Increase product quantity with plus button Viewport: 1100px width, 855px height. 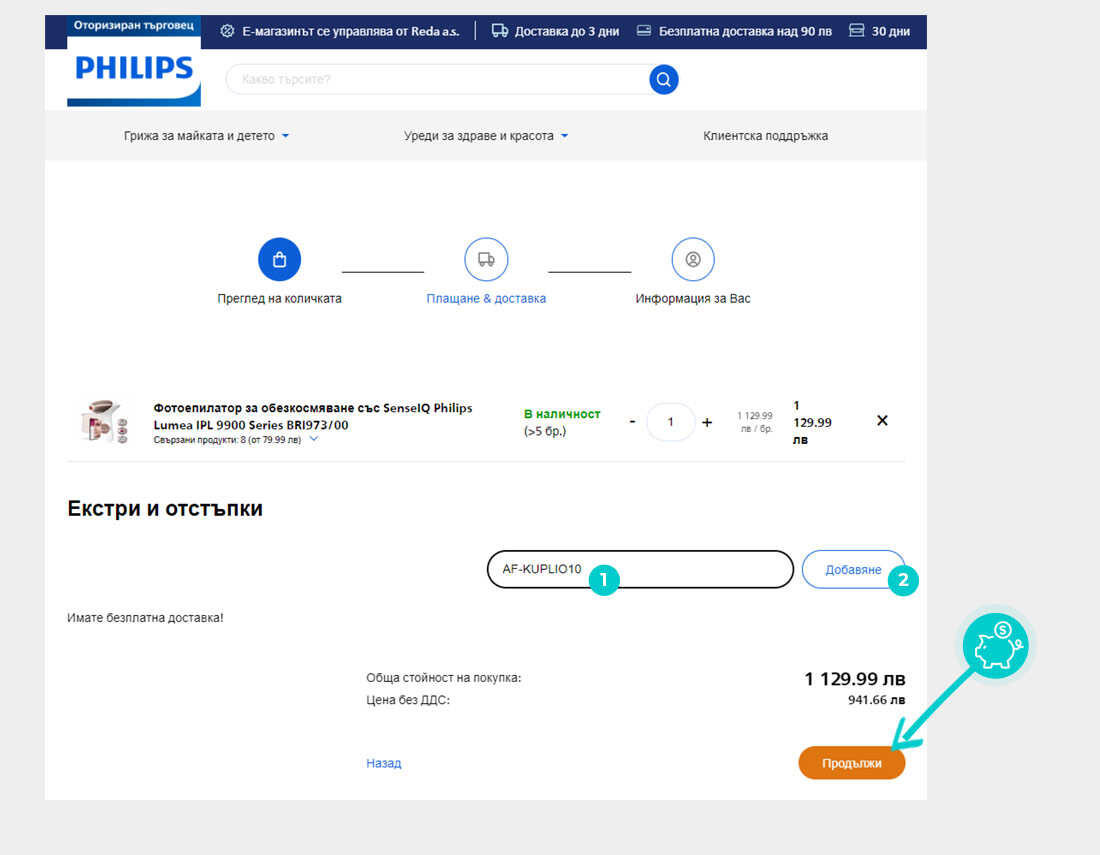[707, 422]
